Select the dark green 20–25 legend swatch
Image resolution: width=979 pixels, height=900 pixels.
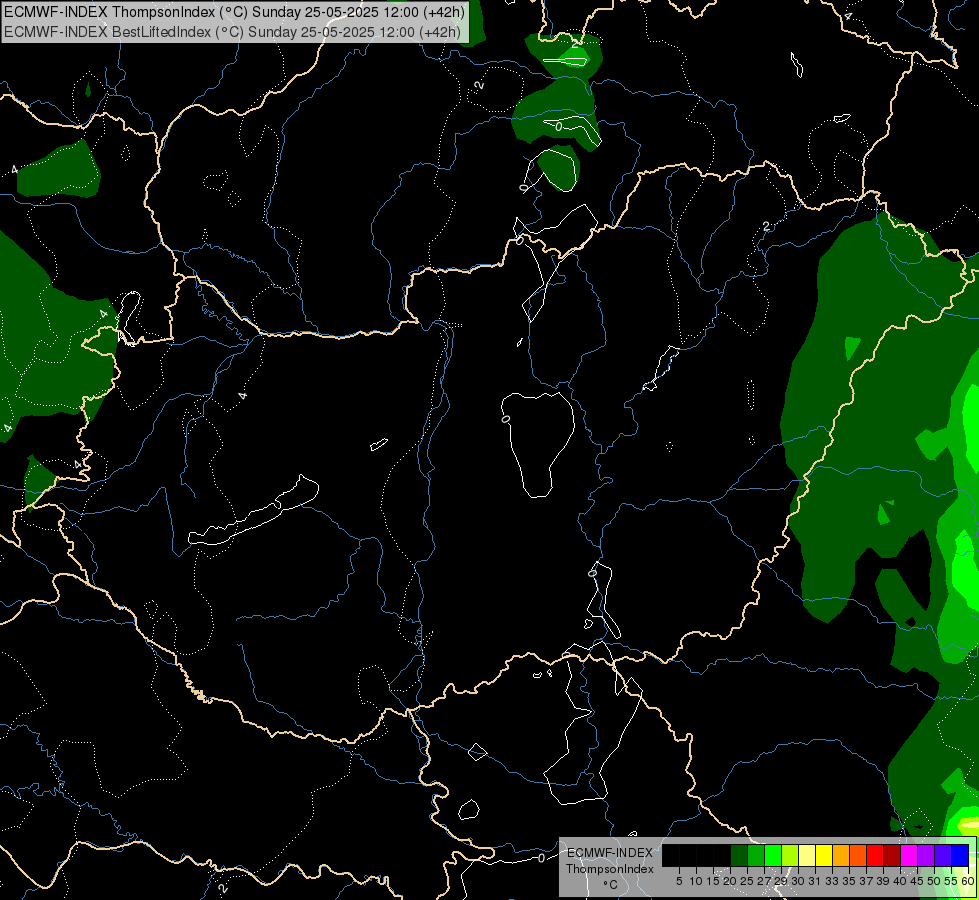[x=739, y=855]
